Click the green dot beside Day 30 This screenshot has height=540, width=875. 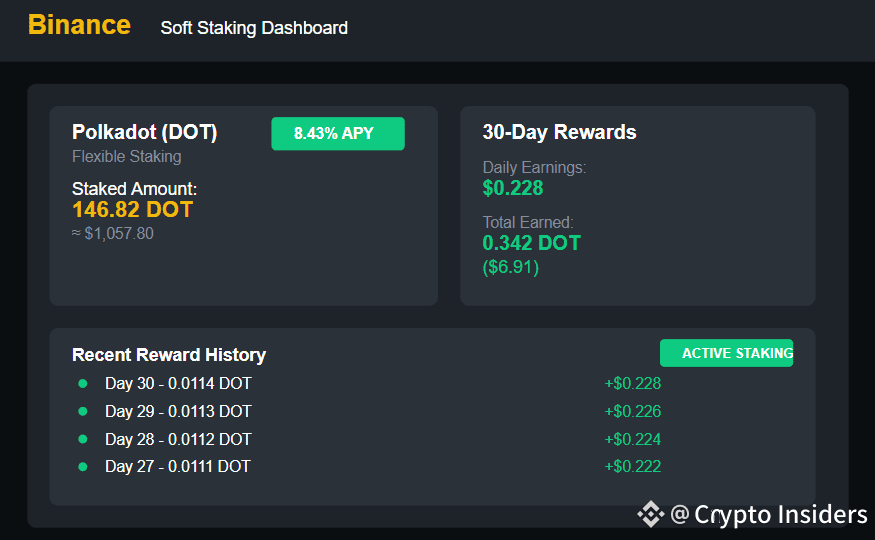(83, 383)
